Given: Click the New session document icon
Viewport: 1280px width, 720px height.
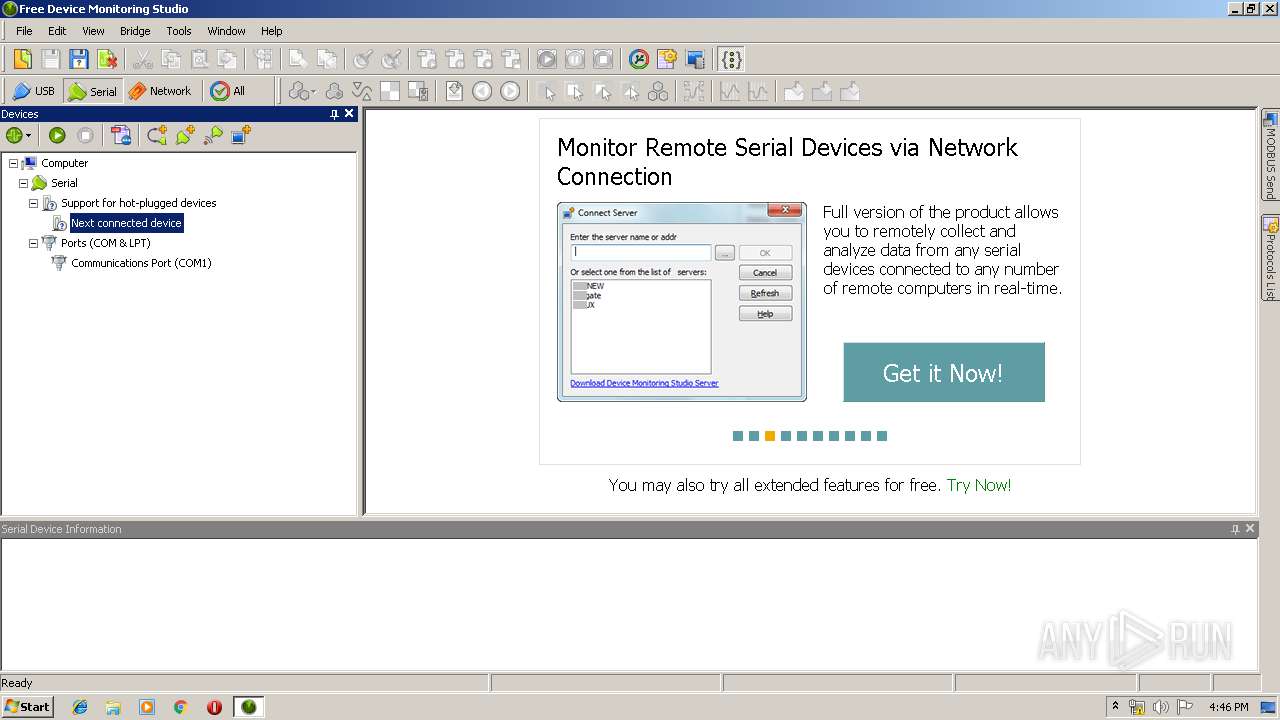Looking at the screenshot, I should coord(22,59).
